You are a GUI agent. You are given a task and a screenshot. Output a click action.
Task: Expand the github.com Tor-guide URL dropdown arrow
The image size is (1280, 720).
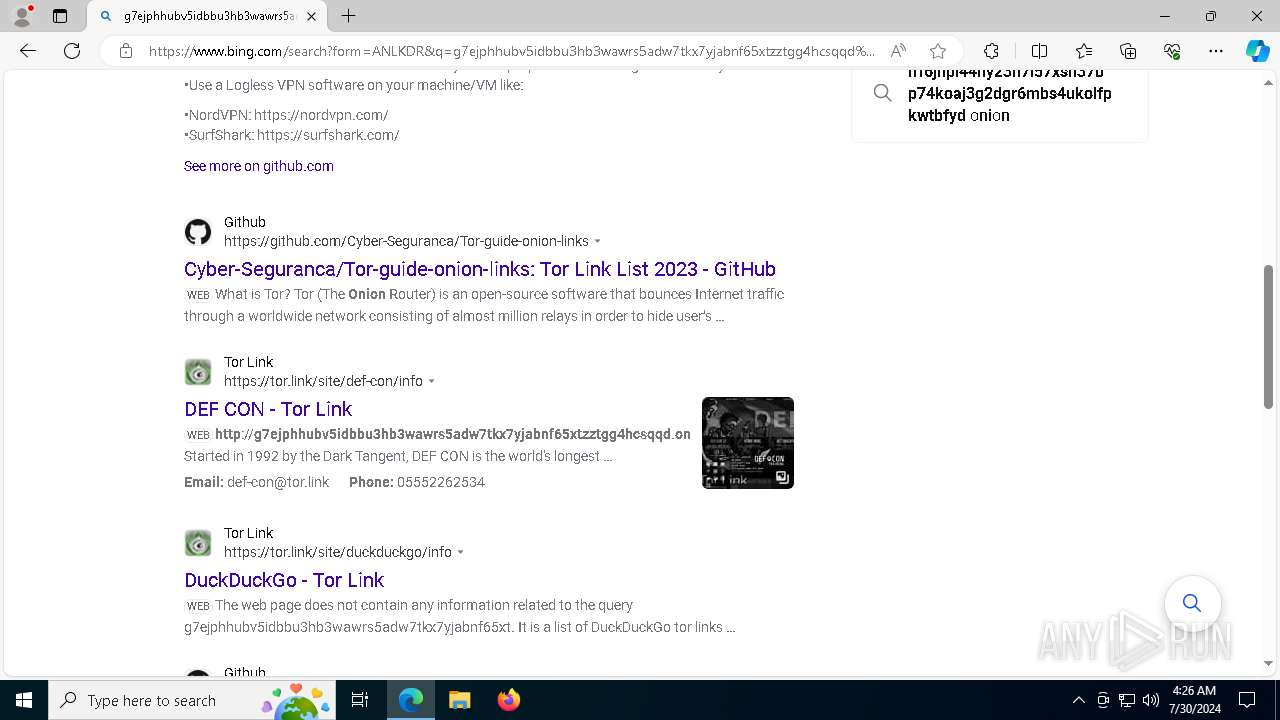pos(598,241)
